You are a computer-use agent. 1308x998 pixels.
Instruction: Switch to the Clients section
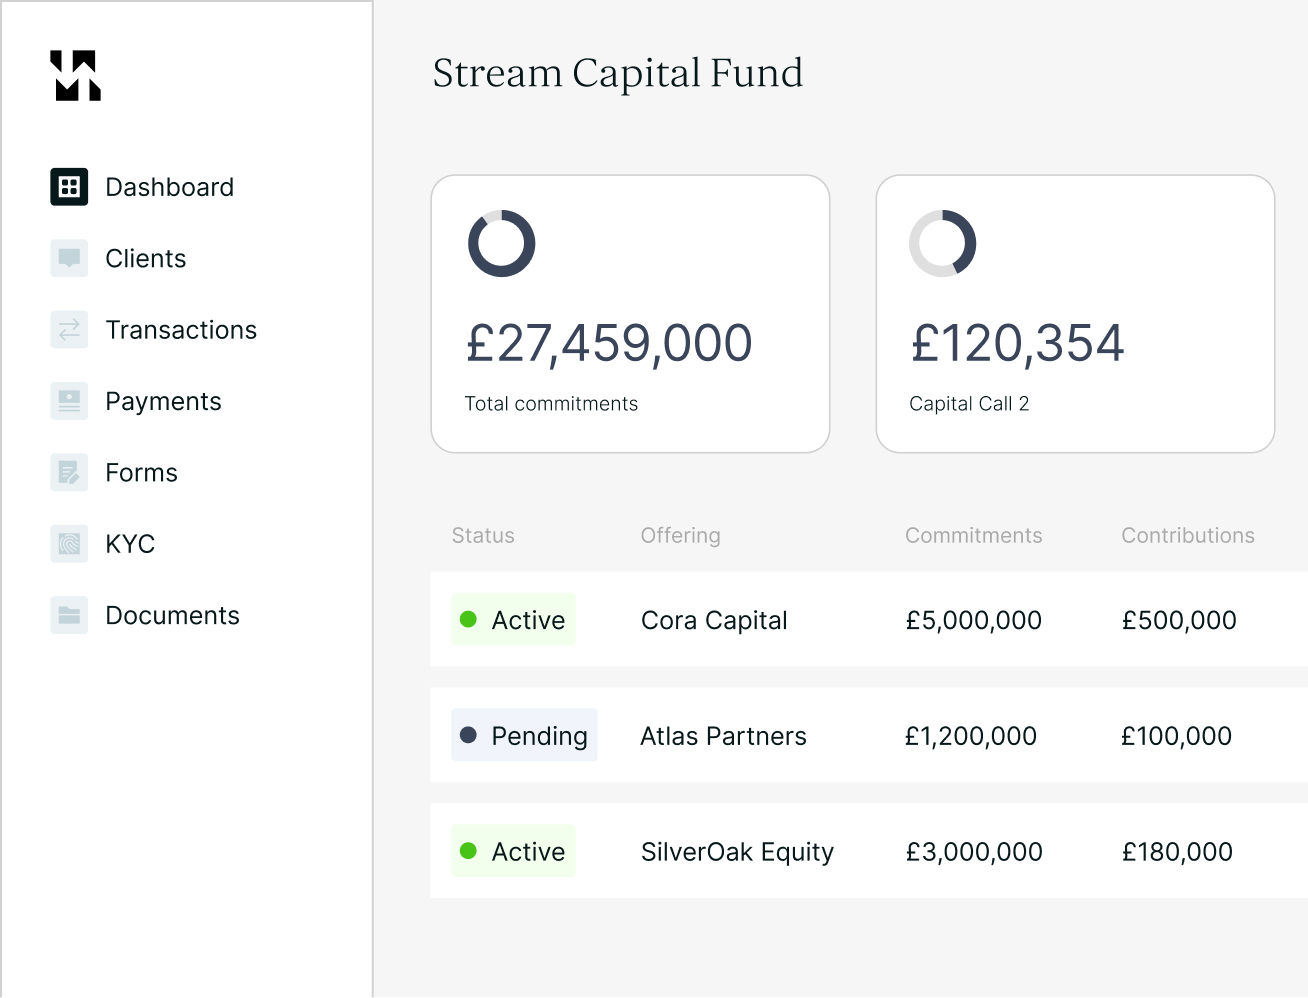click(x=145, y=258)
